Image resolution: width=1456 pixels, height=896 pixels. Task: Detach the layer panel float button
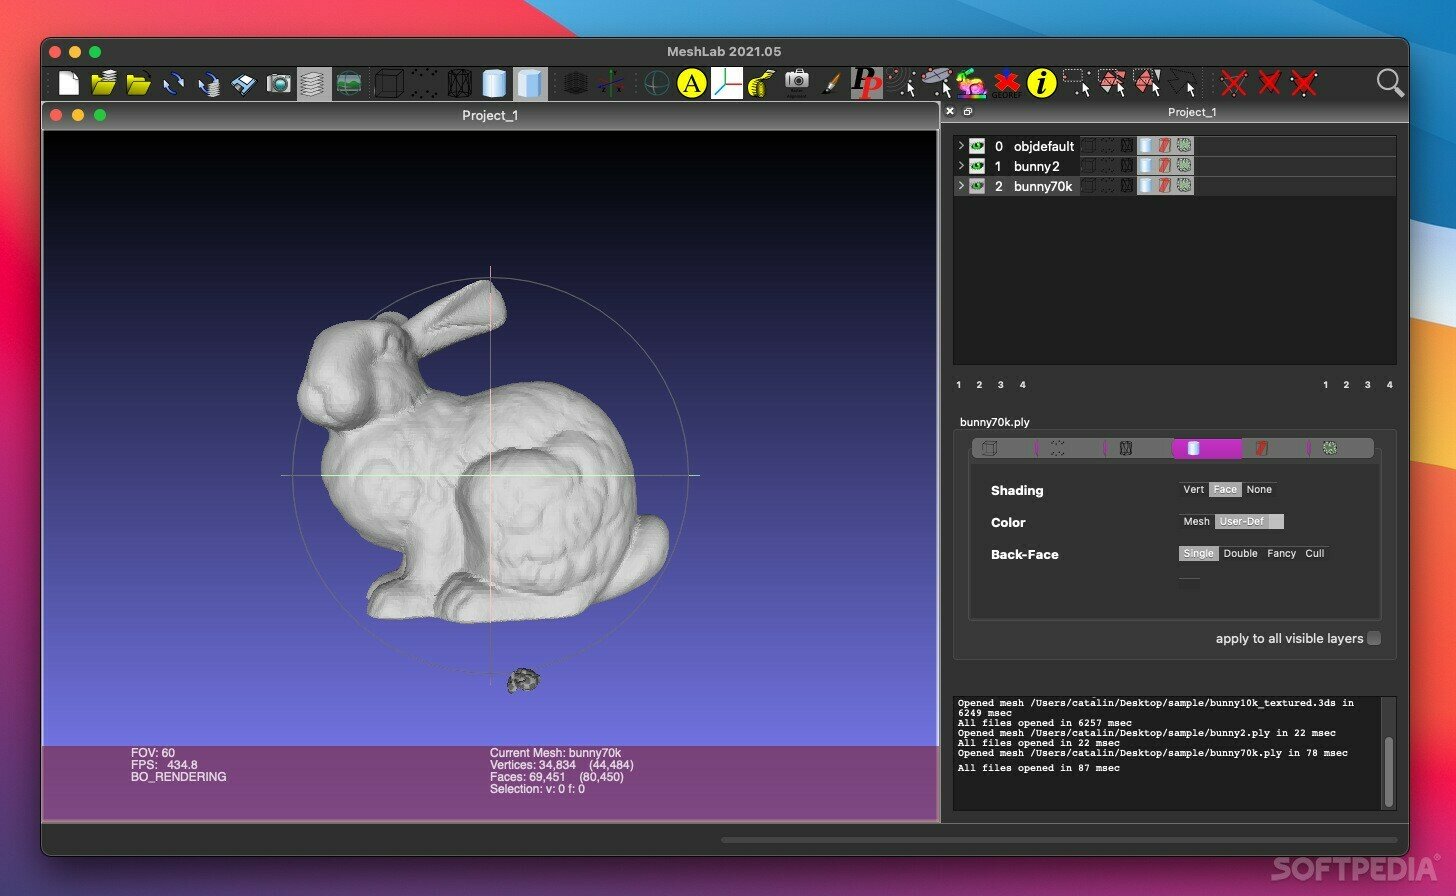point(967,112)
